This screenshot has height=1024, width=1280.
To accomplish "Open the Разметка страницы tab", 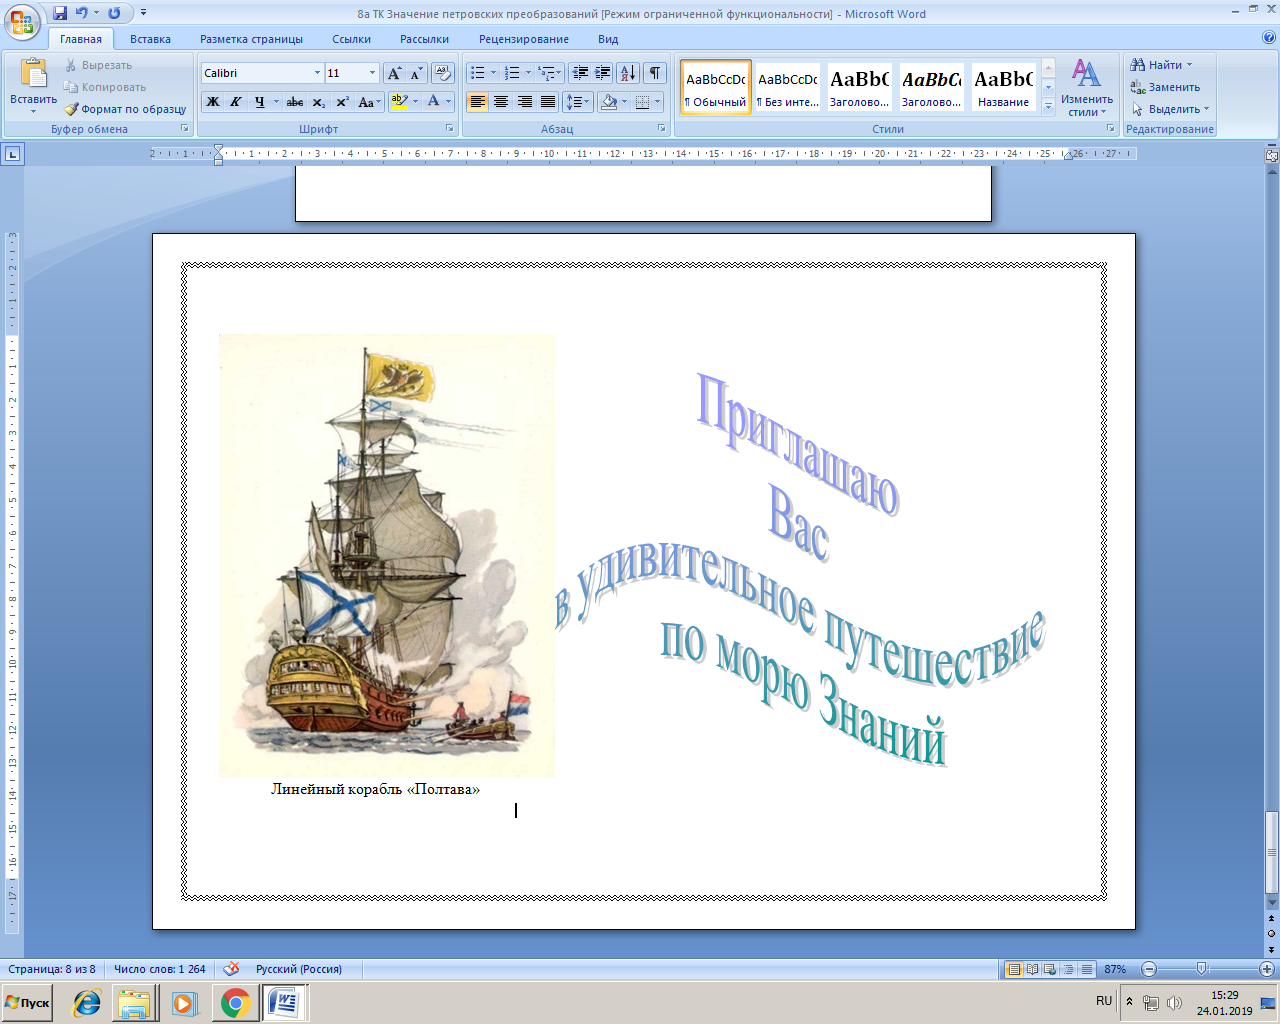I will (251, 39).
